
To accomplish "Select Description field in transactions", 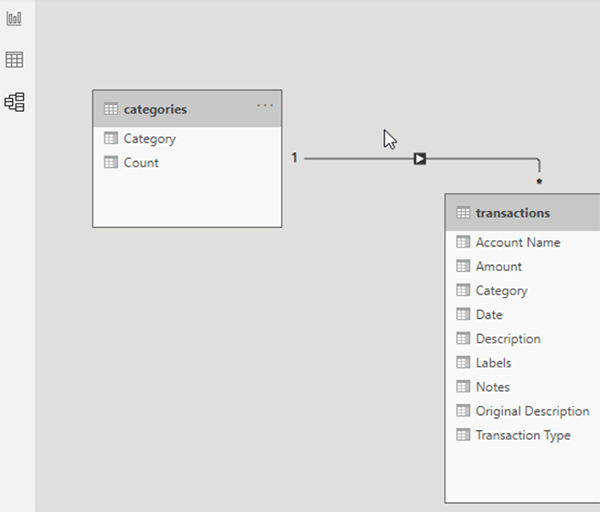I will 523,339.
